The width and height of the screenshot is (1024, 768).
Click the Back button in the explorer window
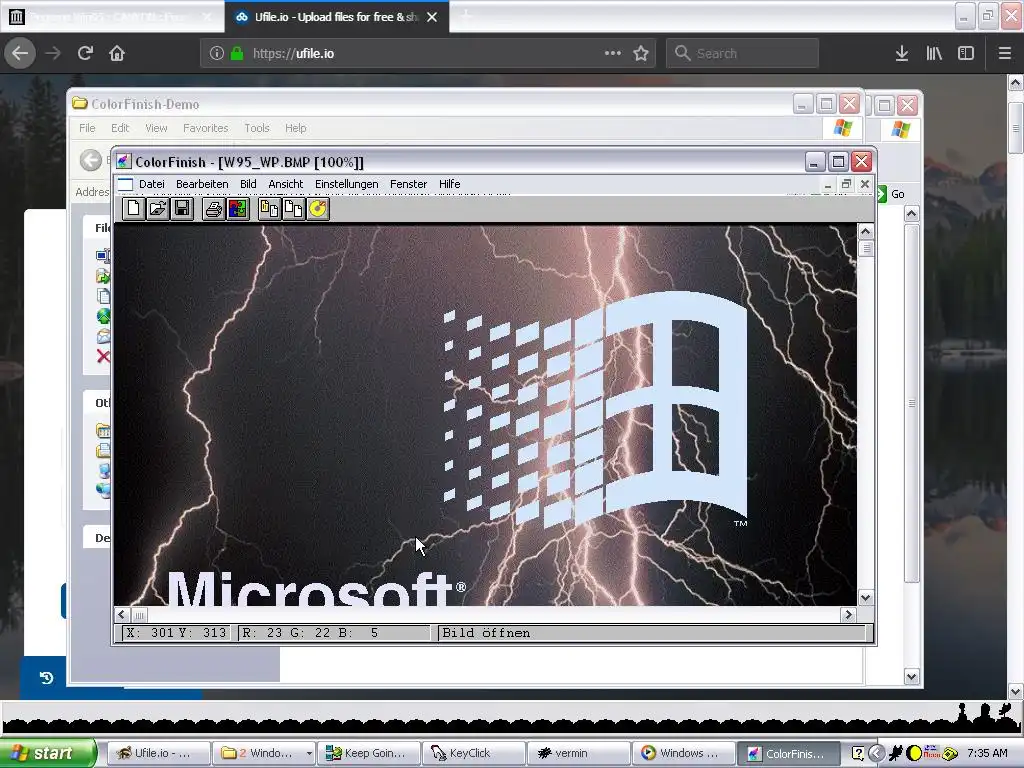click(91, 160)
